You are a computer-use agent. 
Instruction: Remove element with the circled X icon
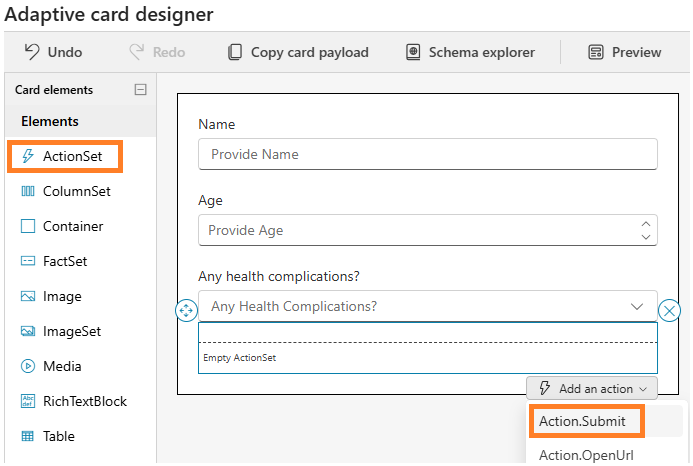point(670,310)
